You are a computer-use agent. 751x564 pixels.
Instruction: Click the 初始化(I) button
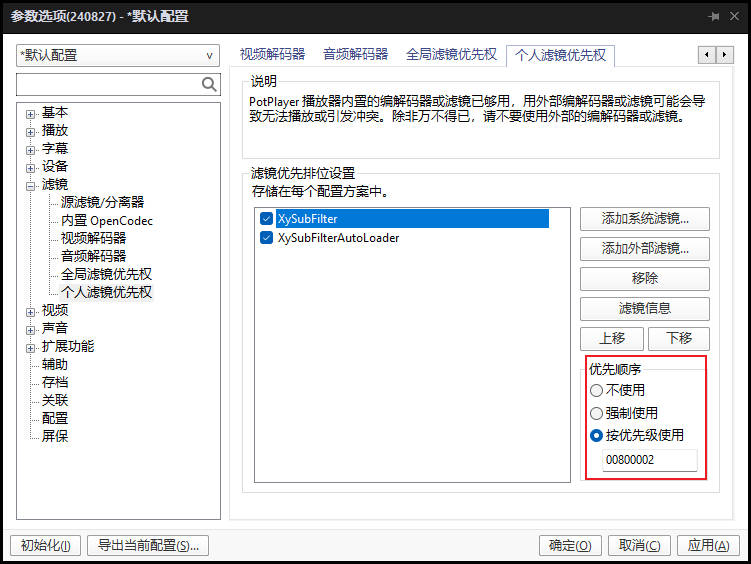pos(46,545)
